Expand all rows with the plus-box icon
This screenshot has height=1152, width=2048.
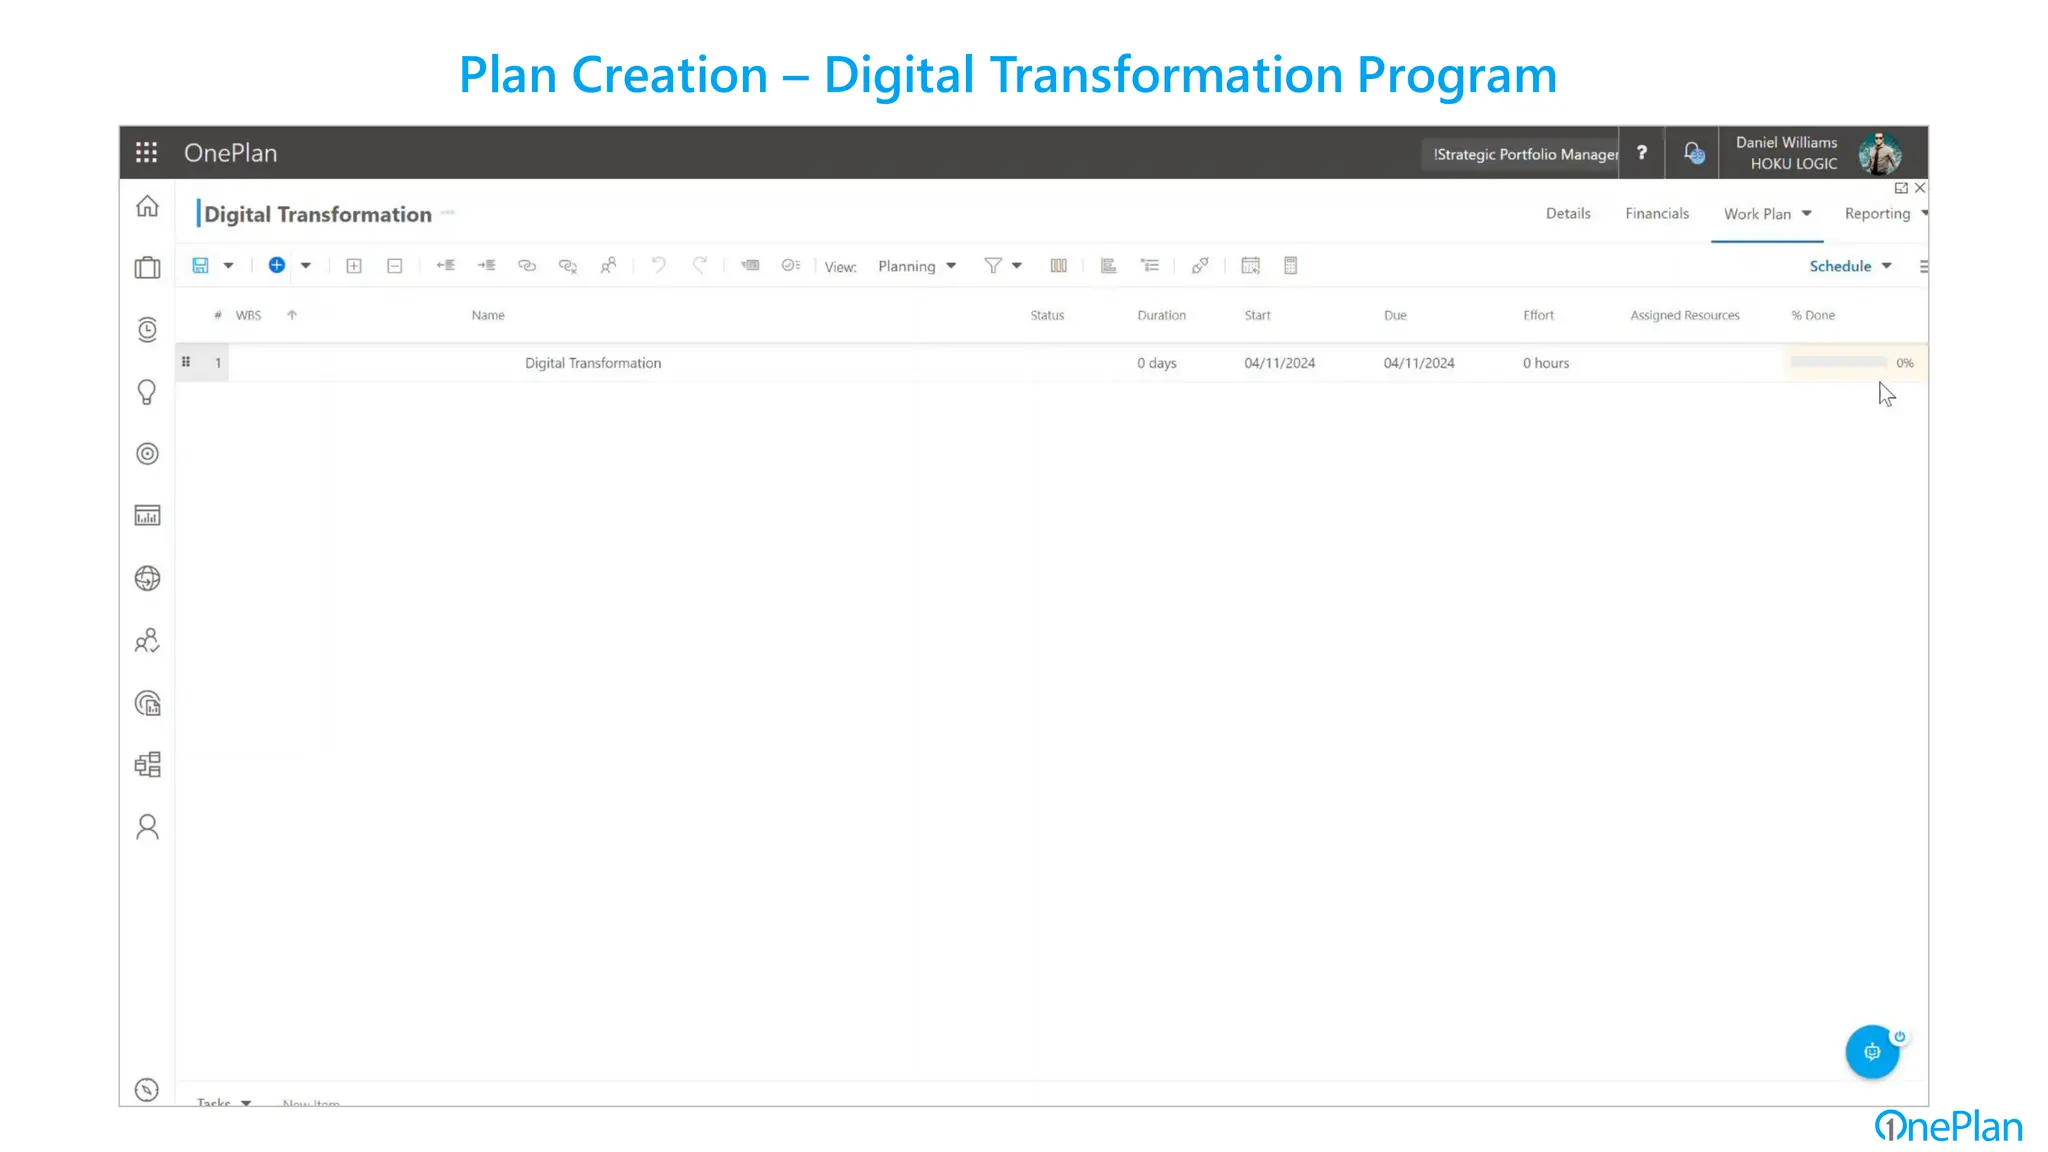click(x=354, y=266)
